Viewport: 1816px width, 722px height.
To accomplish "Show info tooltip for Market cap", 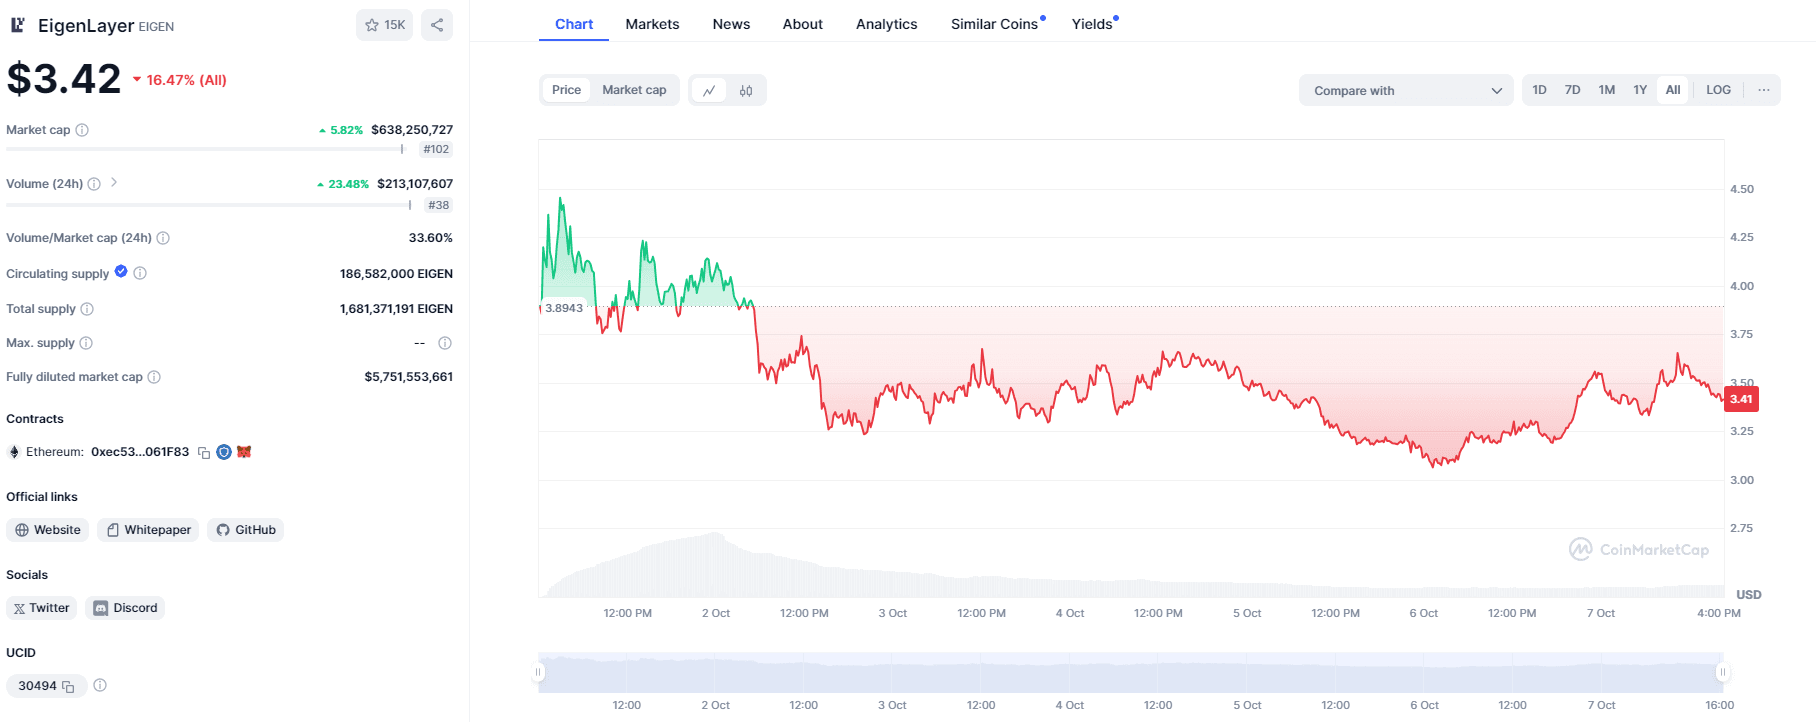I will (x=82, y=130).
